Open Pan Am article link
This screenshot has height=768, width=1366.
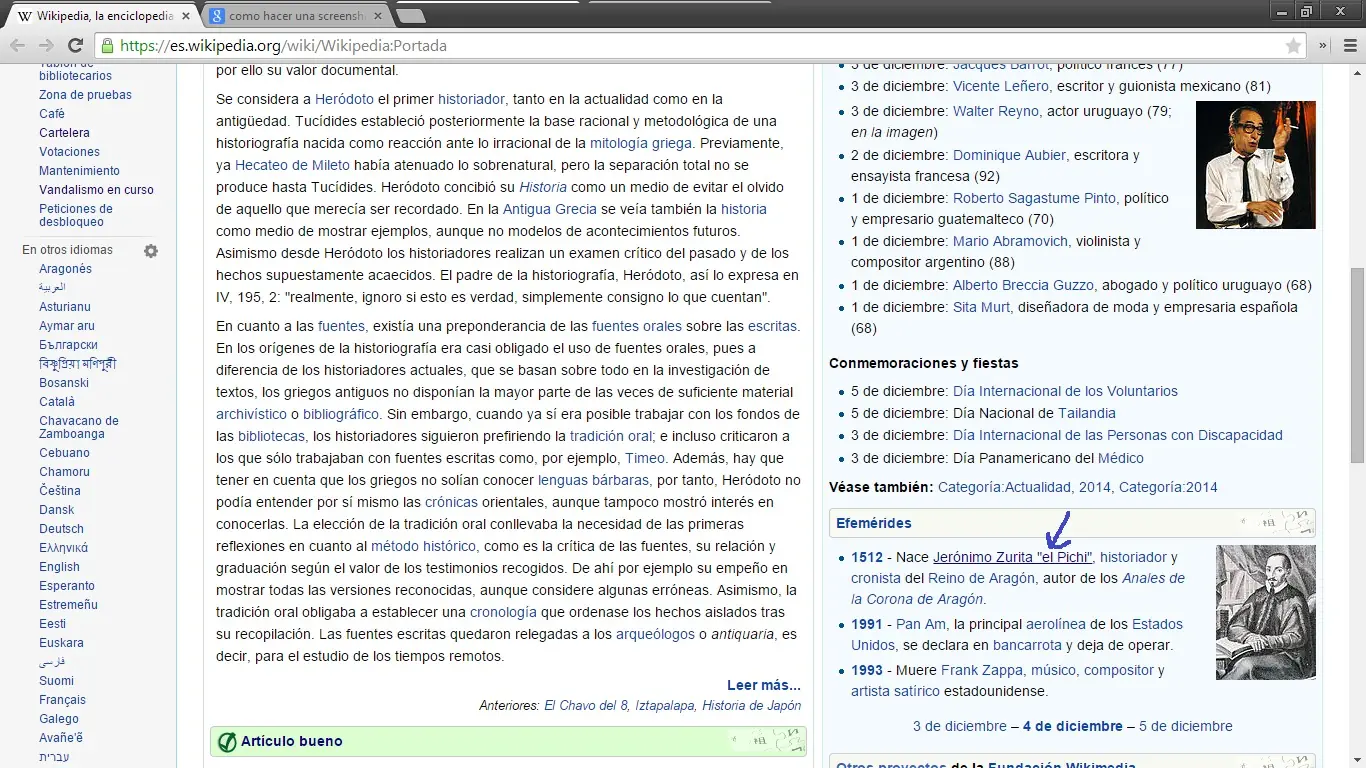[x=921, y=624]
